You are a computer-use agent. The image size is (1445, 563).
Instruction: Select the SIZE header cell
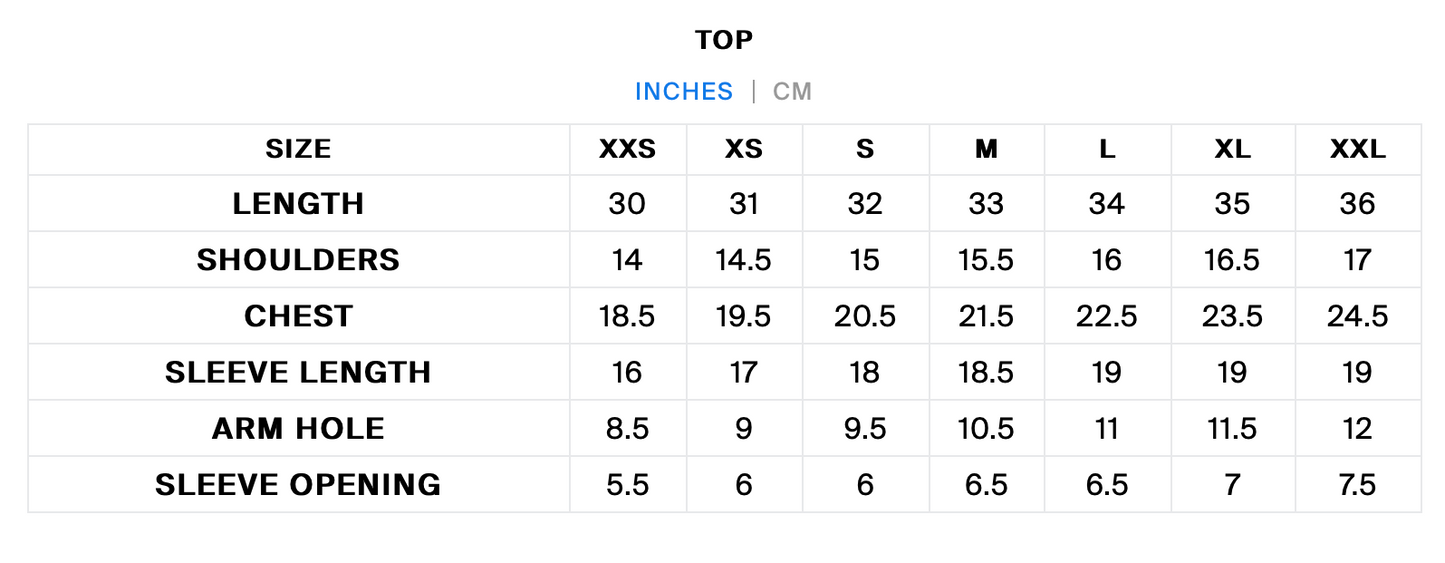[298, 149]
